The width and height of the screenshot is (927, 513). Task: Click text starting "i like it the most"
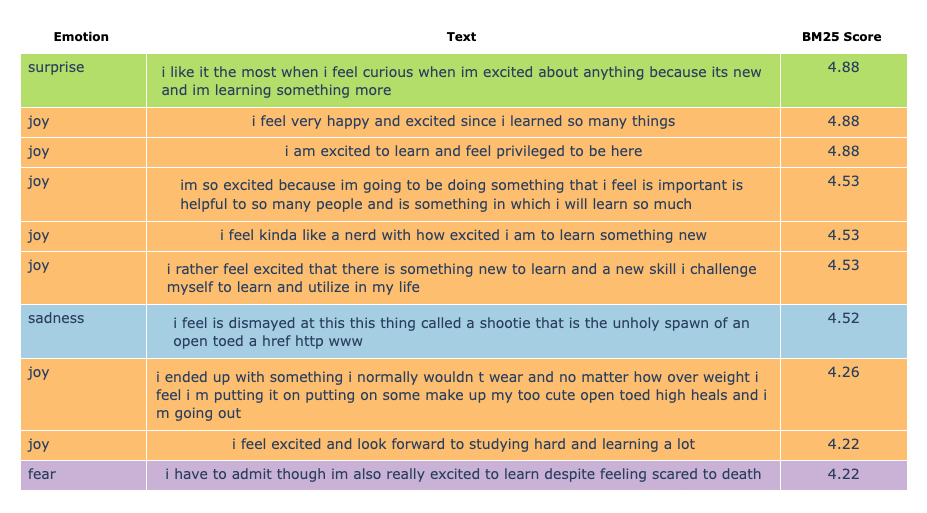[461, 81]
